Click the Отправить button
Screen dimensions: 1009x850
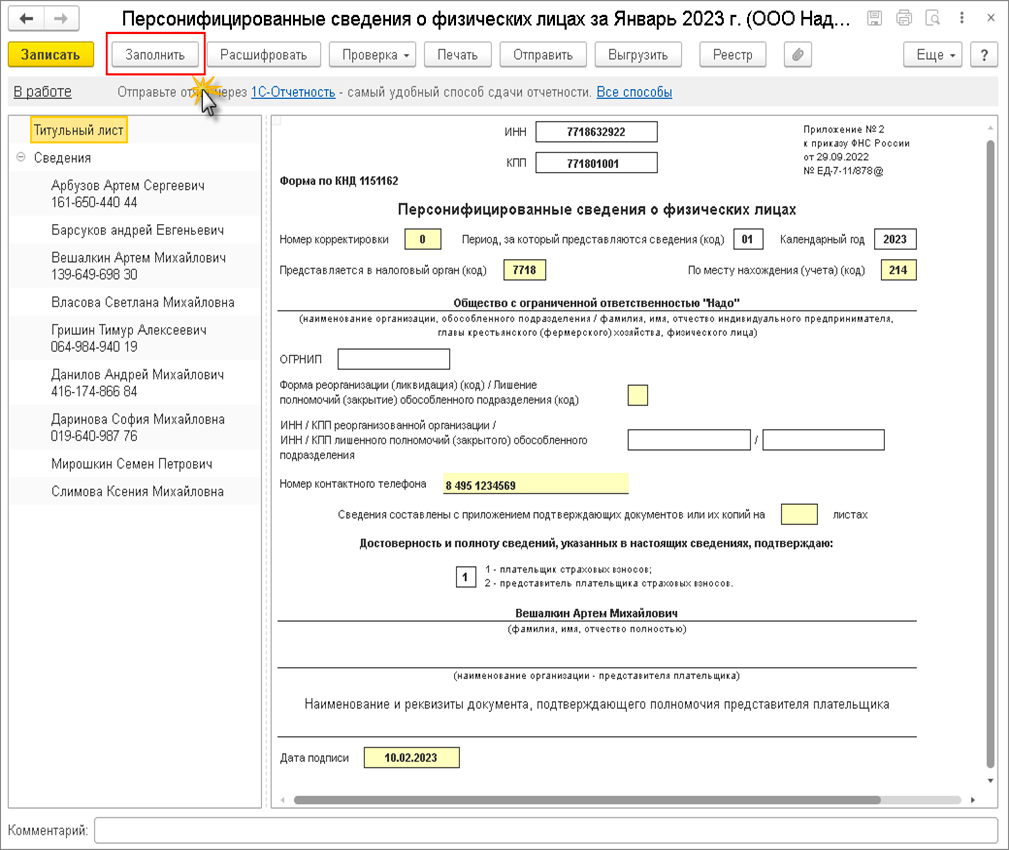point(543,55)
